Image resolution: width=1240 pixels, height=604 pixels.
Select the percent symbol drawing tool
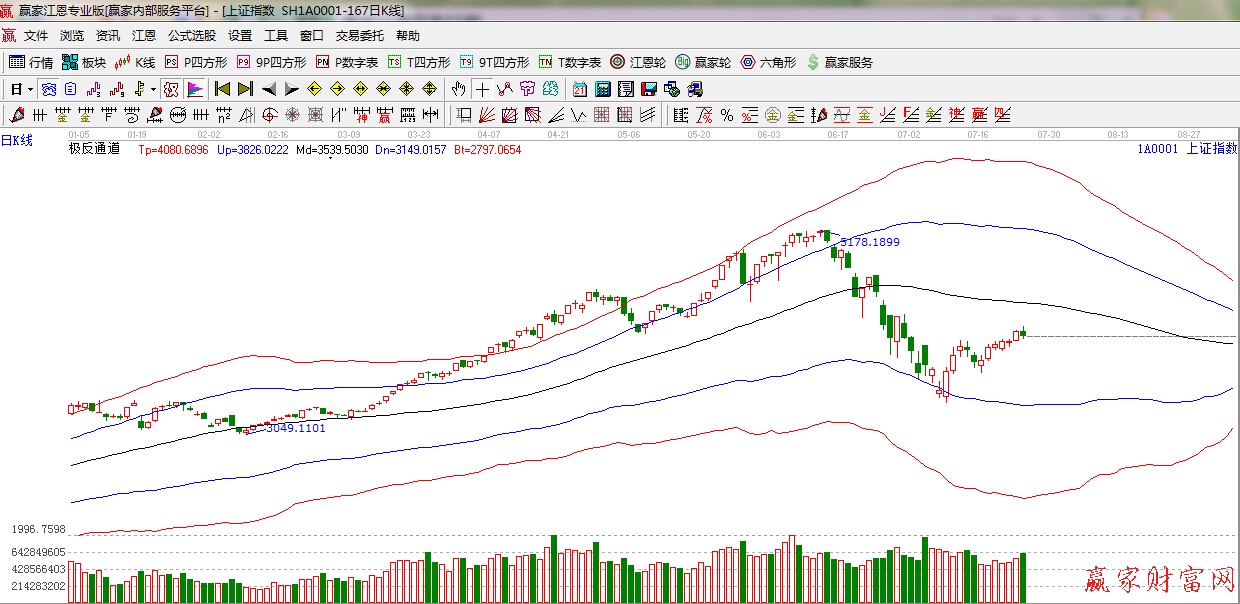(726, 114)
